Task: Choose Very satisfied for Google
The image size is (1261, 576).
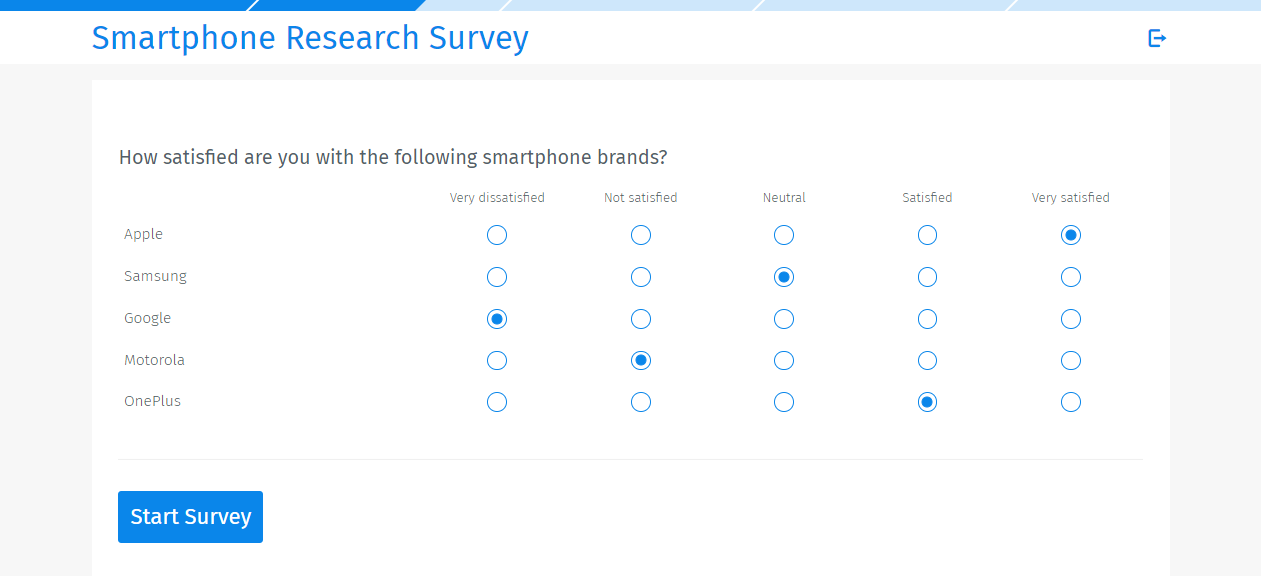Action: [x=1070, y=318]
